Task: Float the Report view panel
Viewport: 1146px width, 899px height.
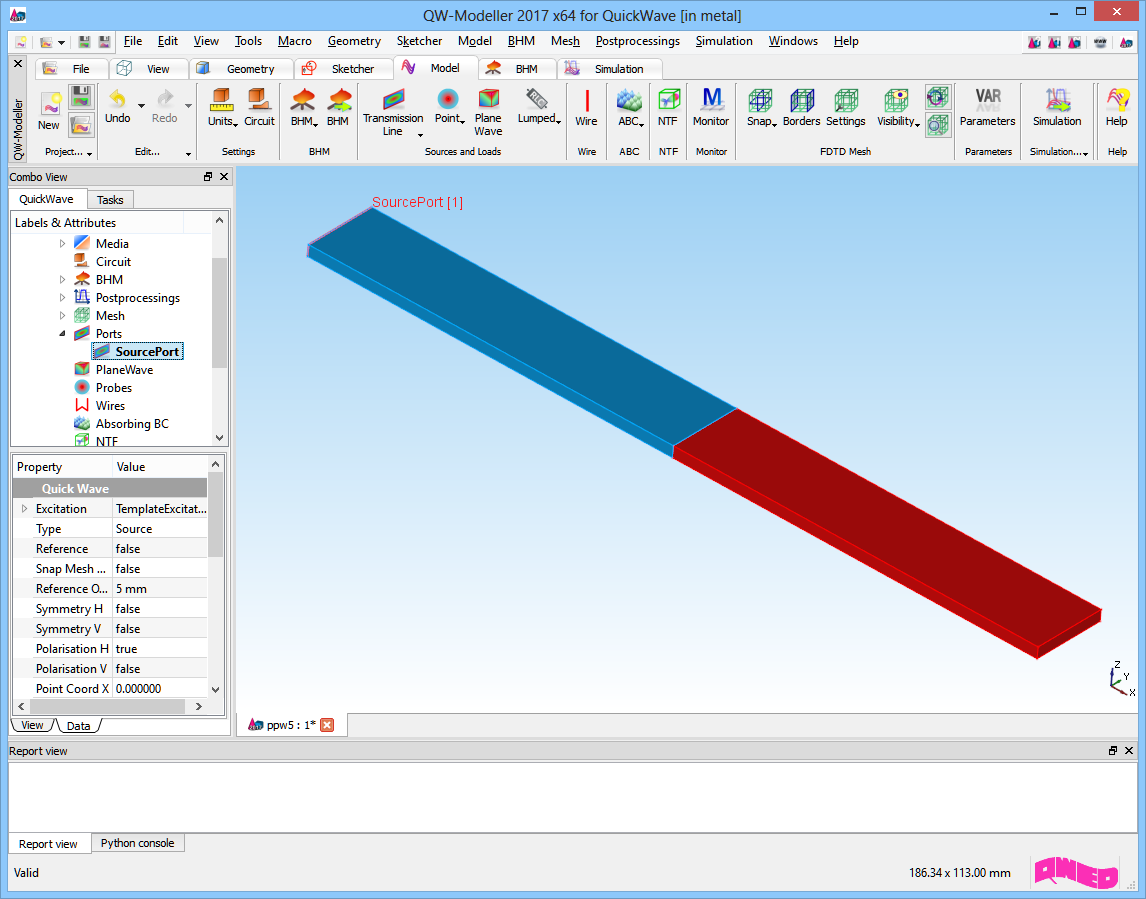Action: click(x=1112, y=751)
